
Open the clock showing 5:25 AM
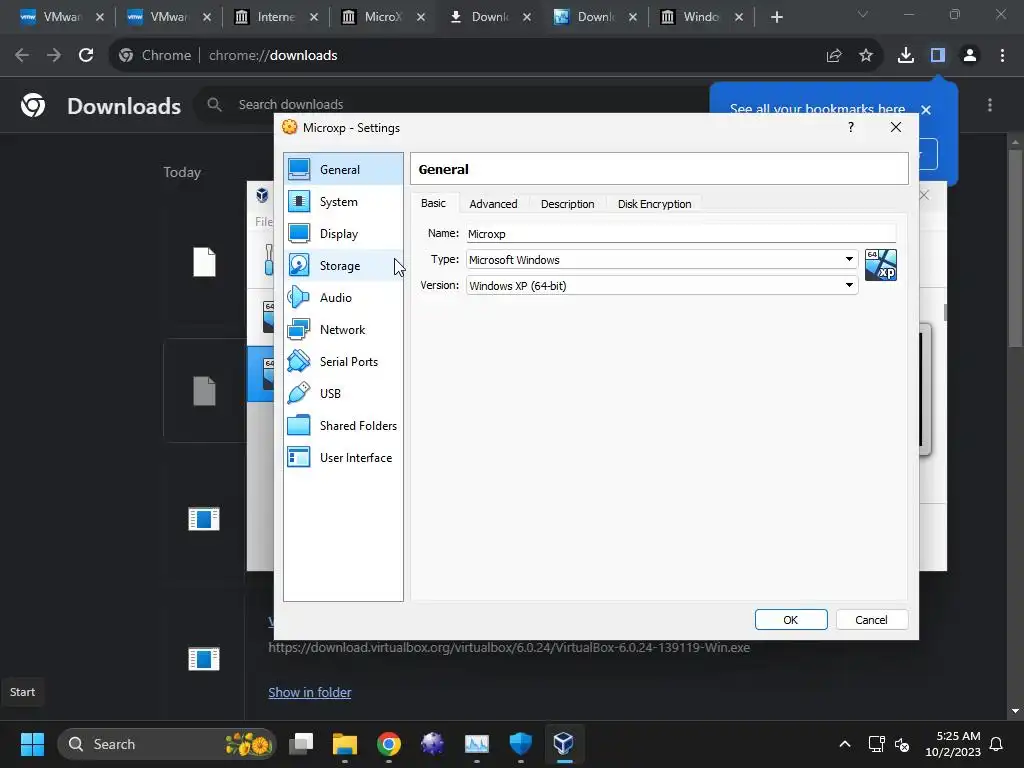(x=953, y=744)
